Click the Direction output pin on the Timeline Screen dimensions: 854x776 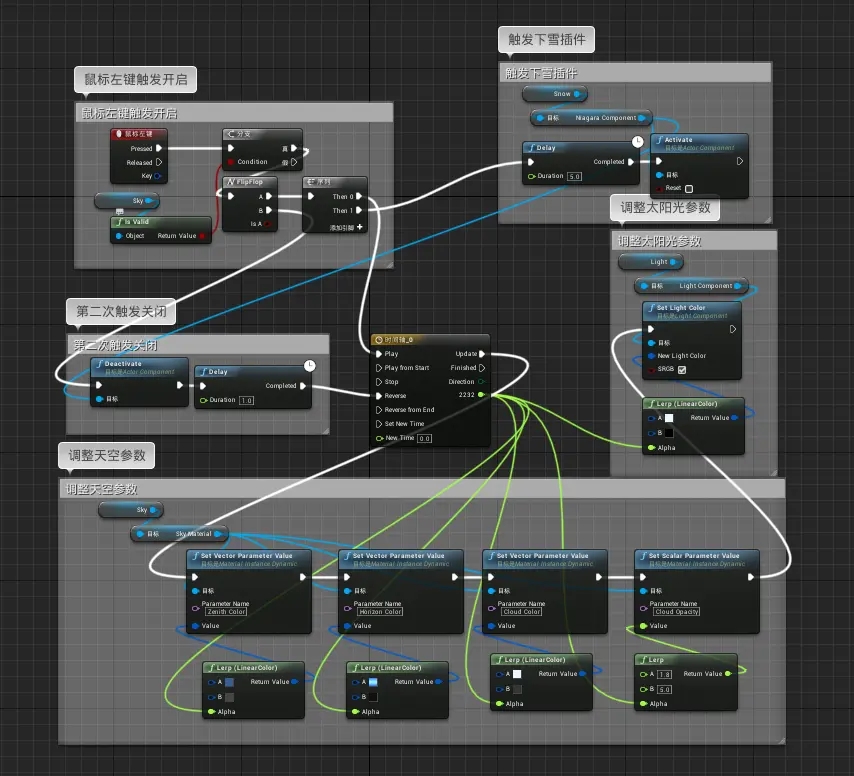click(481, 382)
